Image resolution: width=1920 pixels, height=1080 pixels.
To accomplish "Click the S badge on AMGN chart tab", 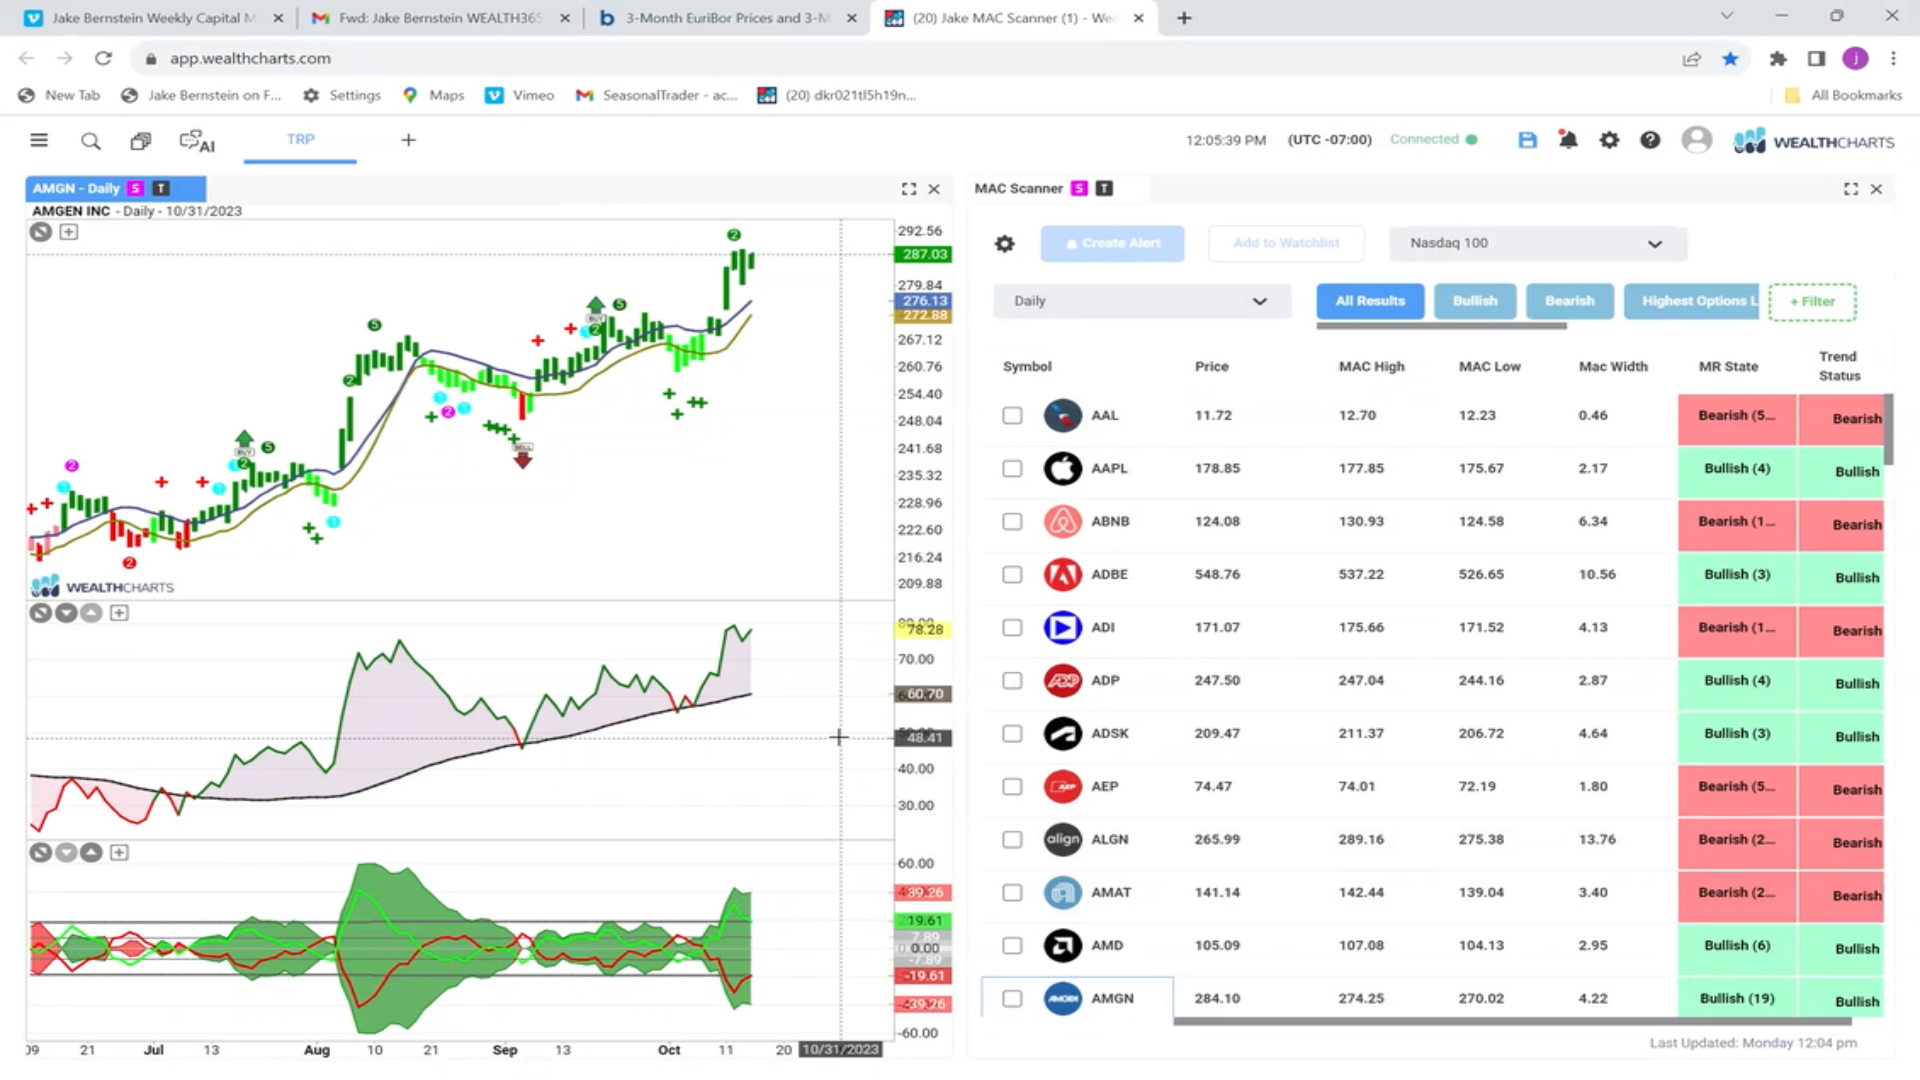I will [135, 188].
